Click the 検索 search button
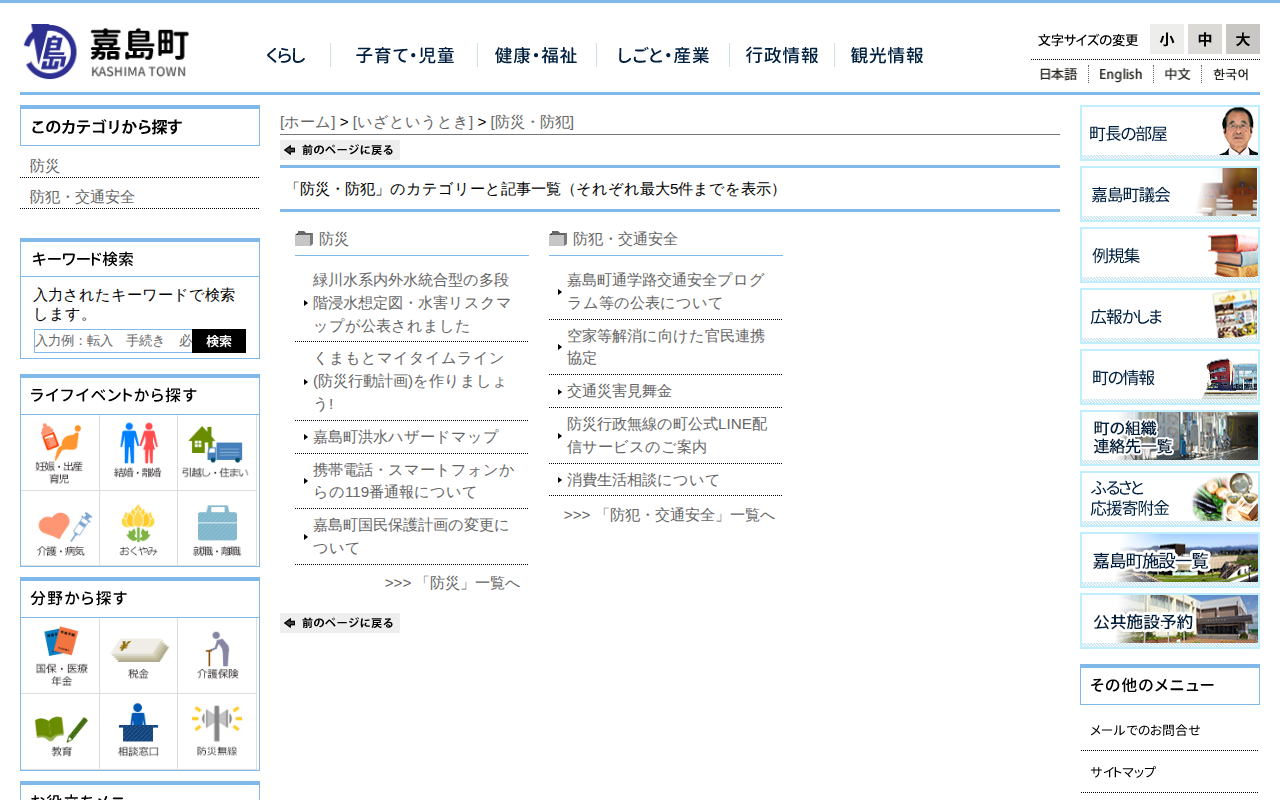Image resolution: width=1280 pixels, height=800 pixels. point(219,341)
